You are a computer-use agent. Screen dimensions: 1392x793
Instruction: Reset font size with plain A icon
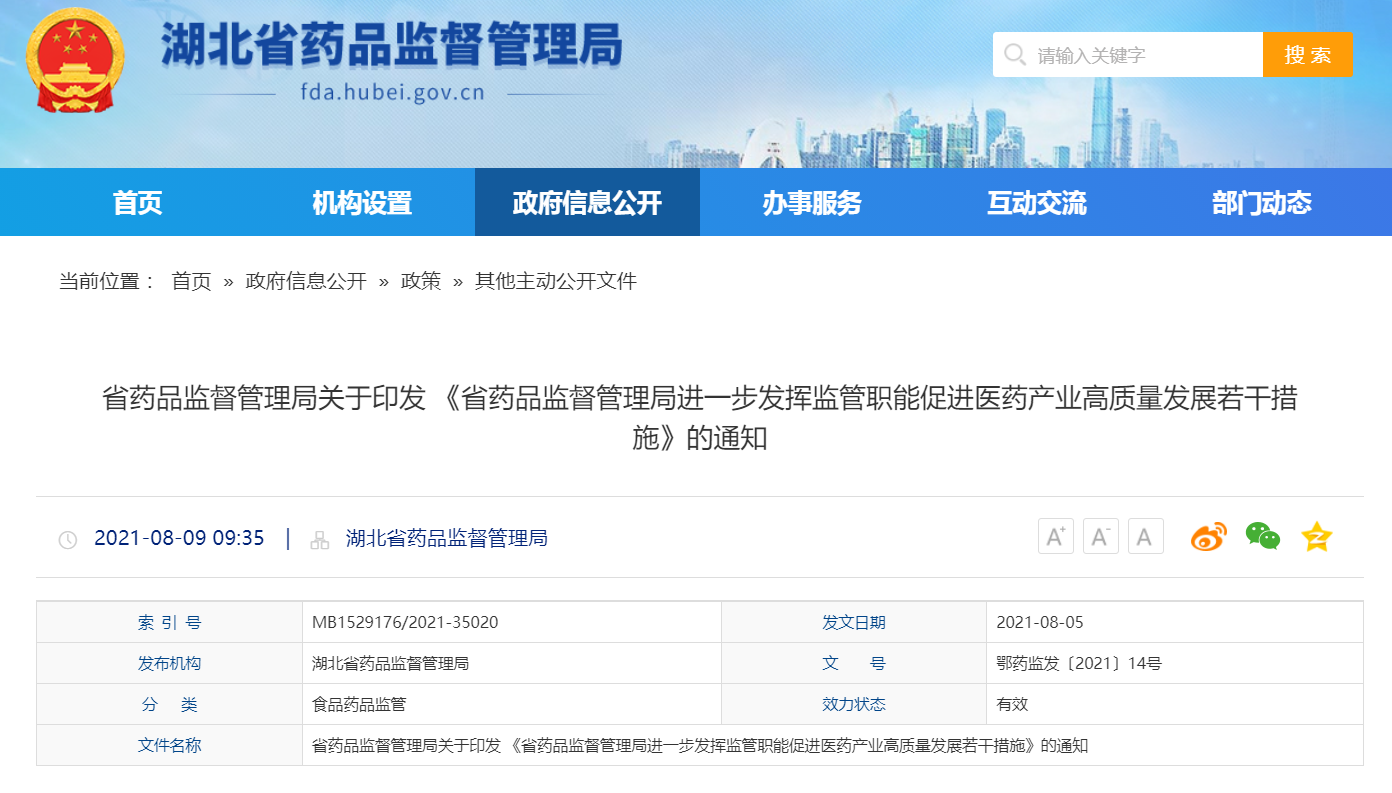coord(1145,537)
